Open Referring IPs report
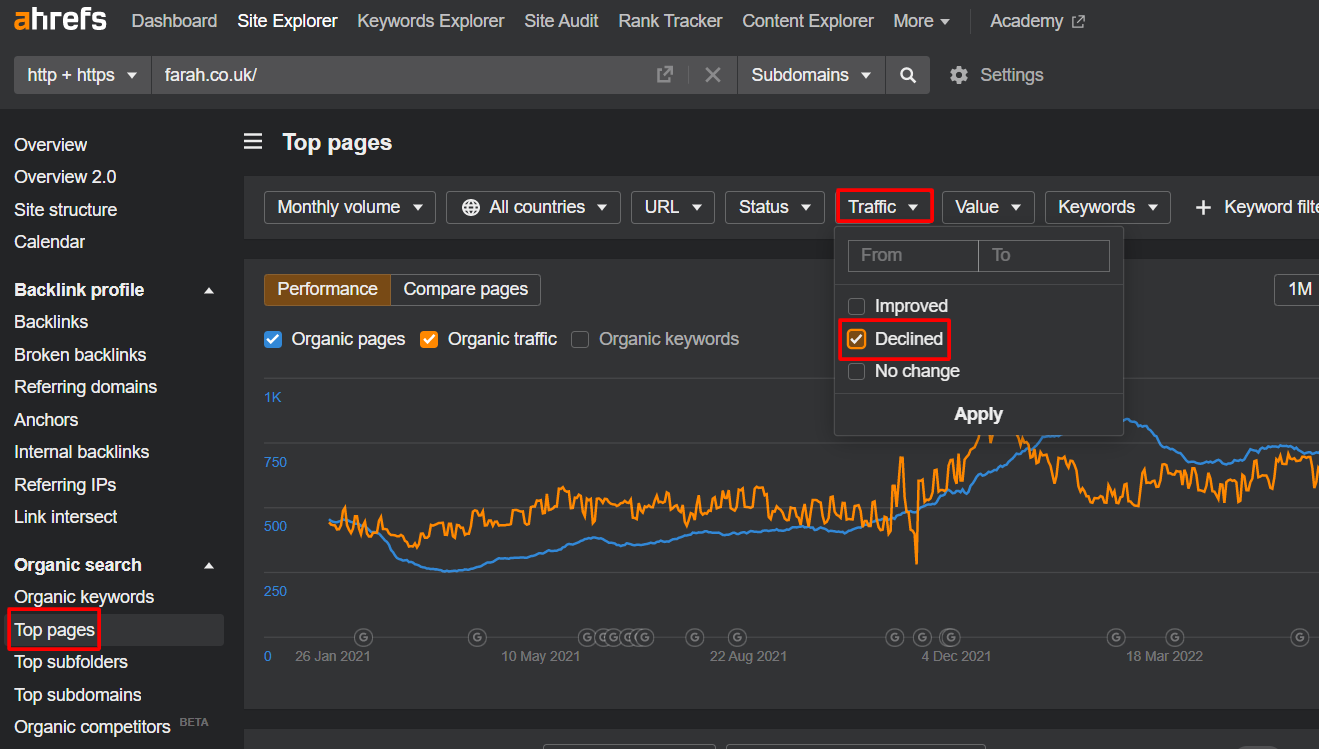 coord(65,485)
